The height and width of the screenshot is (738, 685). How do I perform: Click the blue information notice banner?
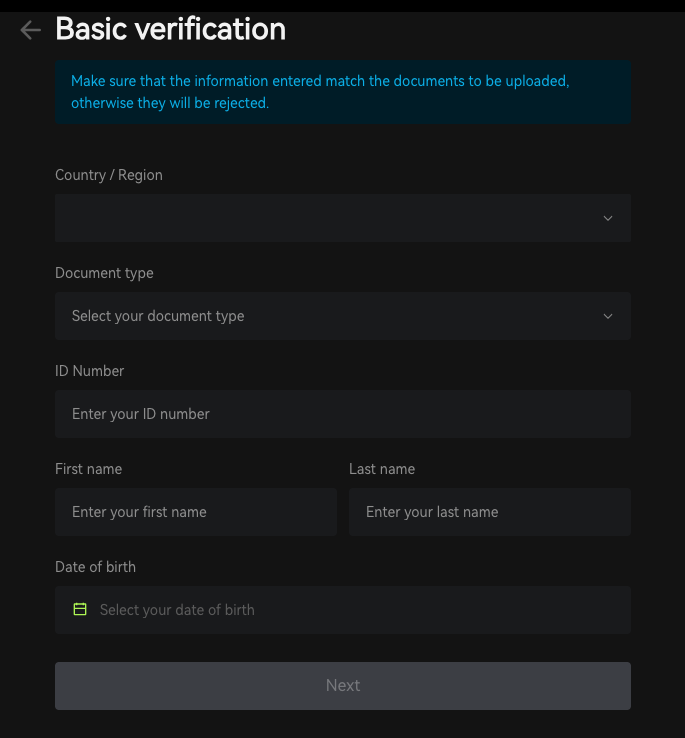pyautogui.click(x=343, y=92)
